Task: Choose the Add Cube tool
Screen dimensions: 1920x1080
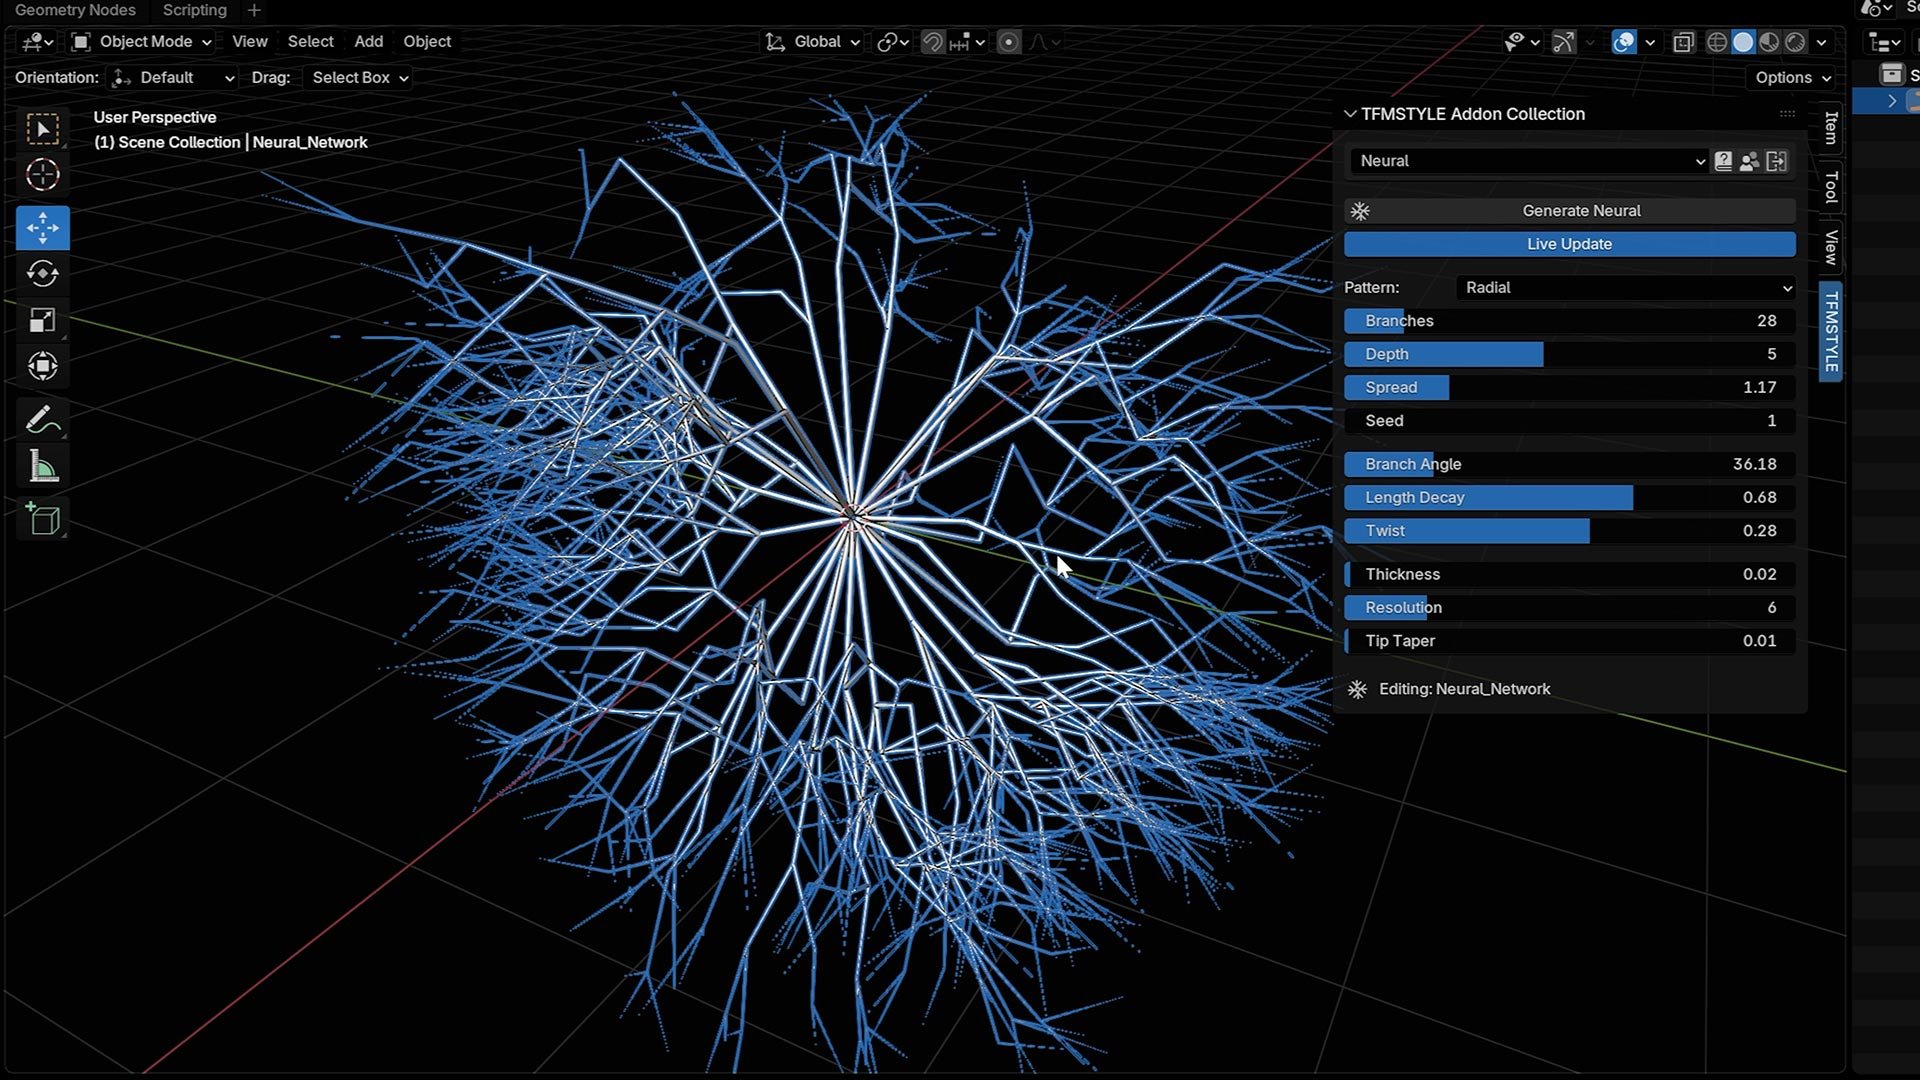Action: [42, 519]
